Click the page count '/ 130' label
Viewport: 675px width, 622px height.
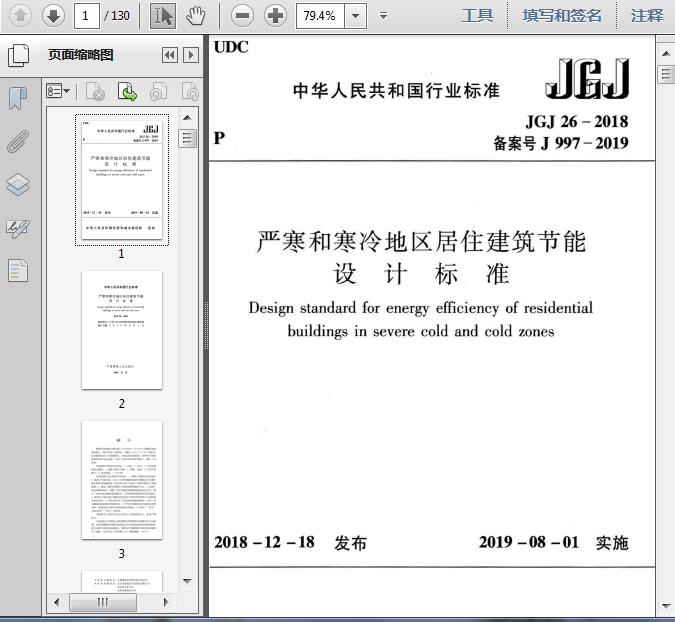pos(117,16)
